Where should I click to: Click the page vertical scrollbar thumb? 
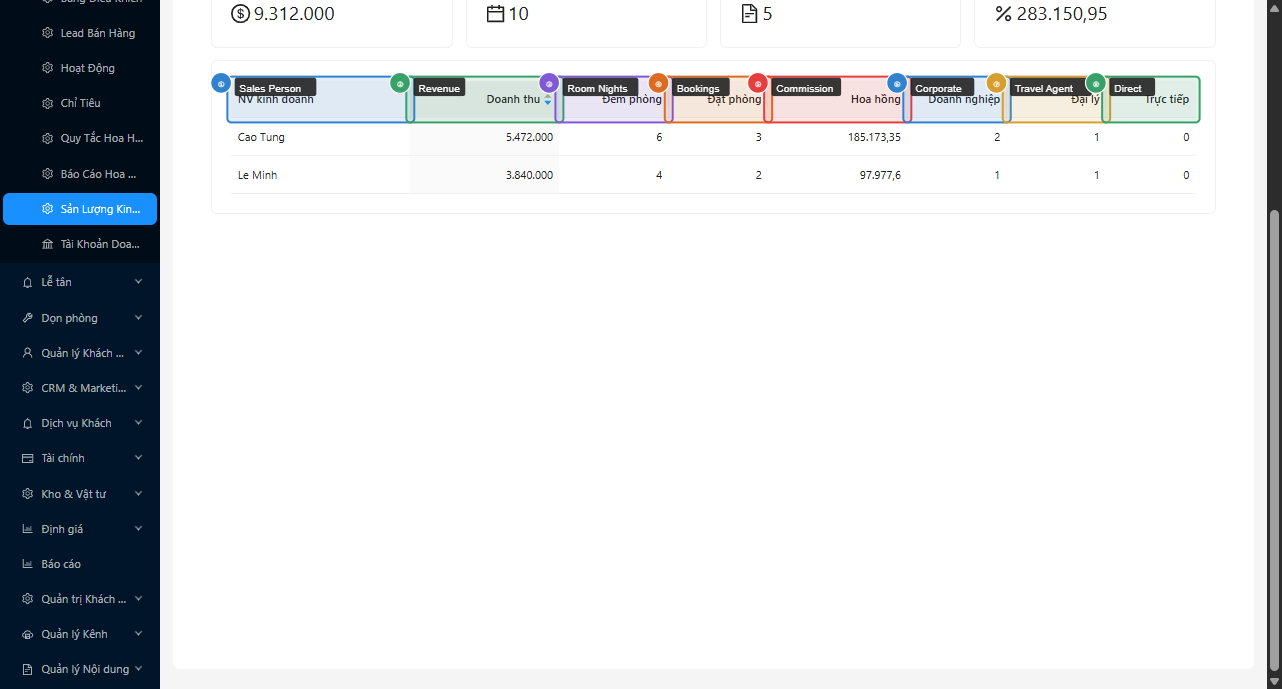[1274, 440]
